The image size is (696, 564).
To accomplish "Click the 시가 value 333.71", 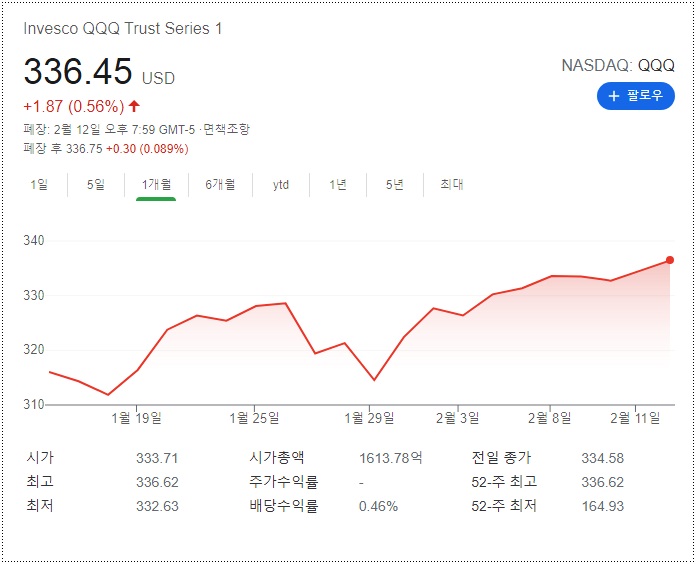I will pyautogui.click(x=157, y=458).
